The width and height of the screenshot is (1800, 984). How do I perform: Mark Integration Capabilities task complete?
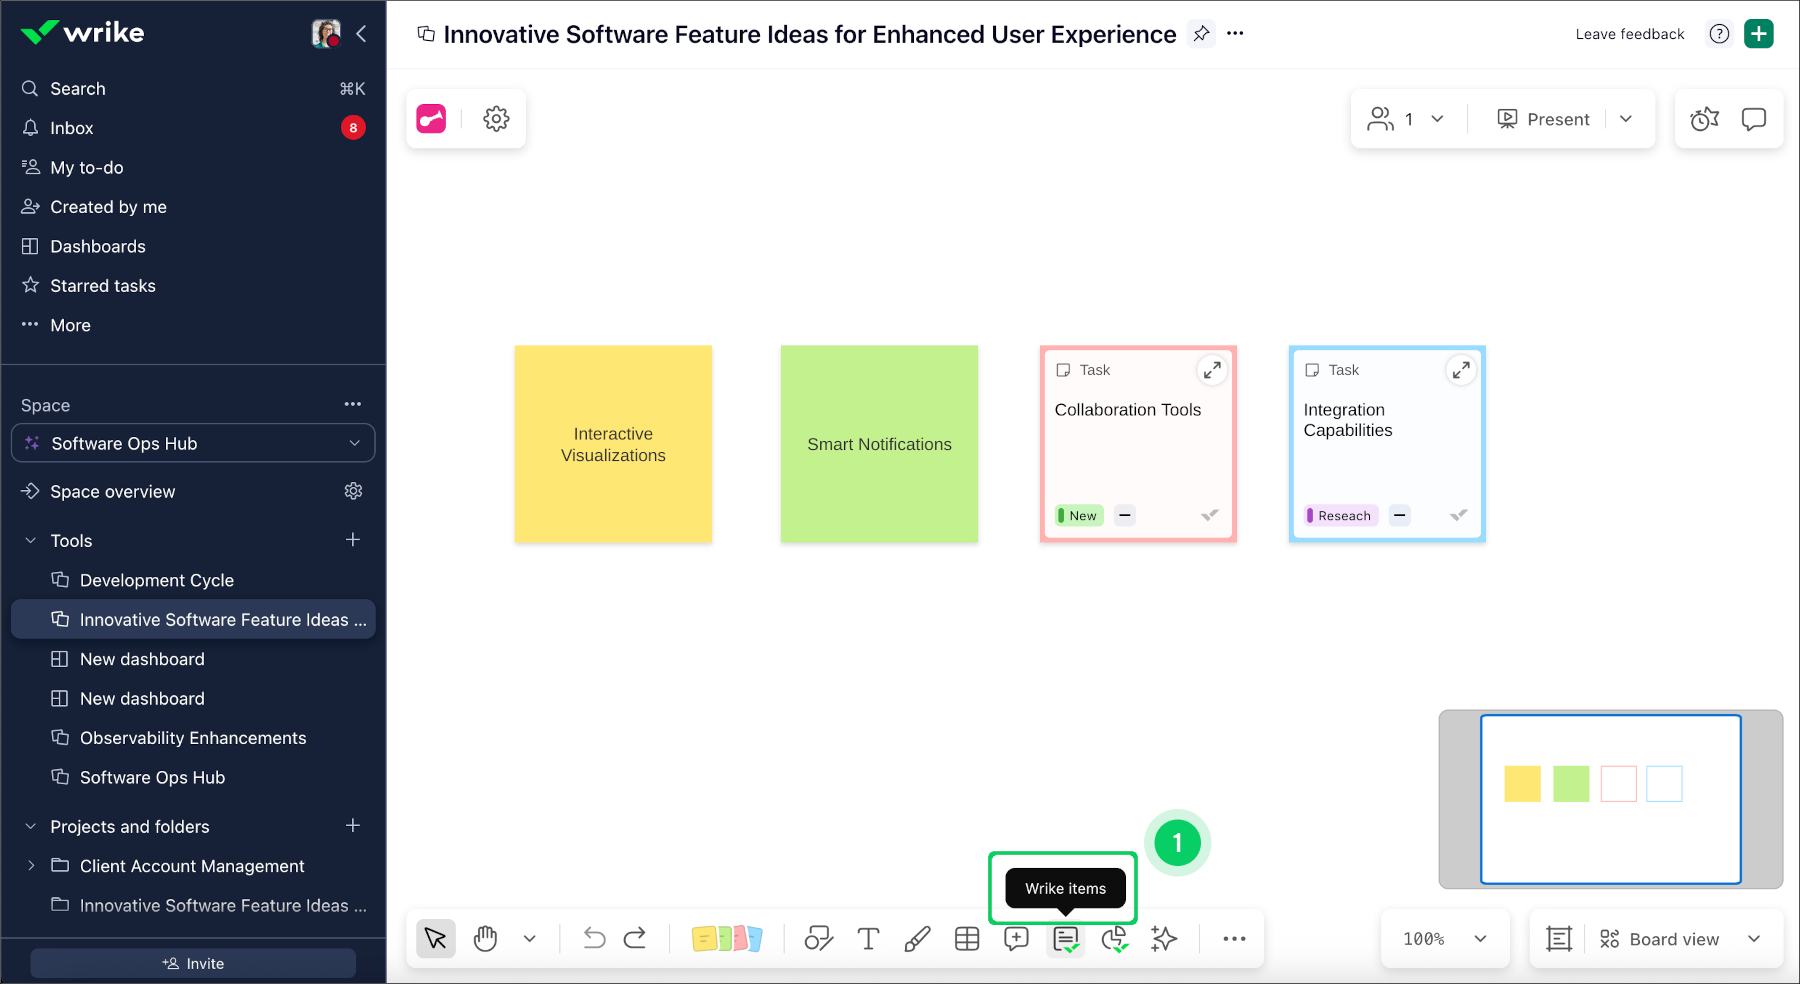pyautogui.click(x=1459, y=515)
